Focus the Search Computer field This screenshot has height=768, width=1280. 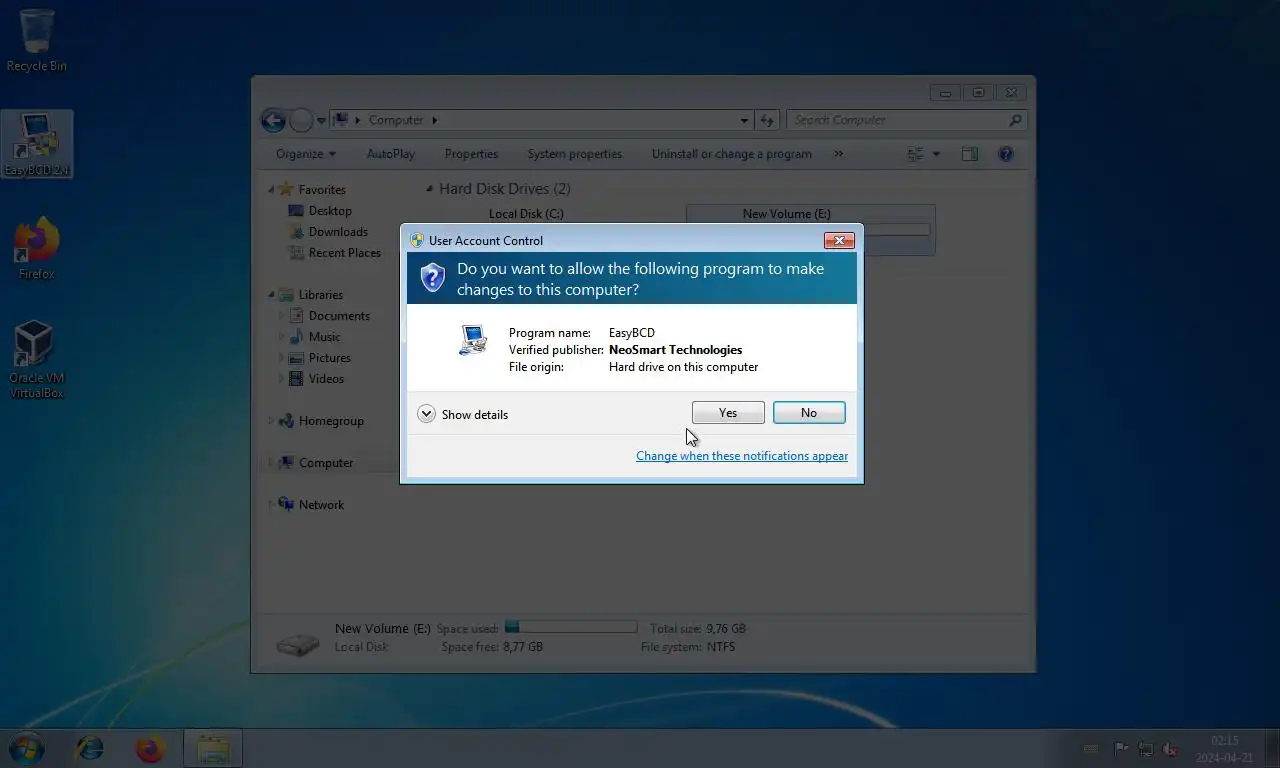click(906, 120)
